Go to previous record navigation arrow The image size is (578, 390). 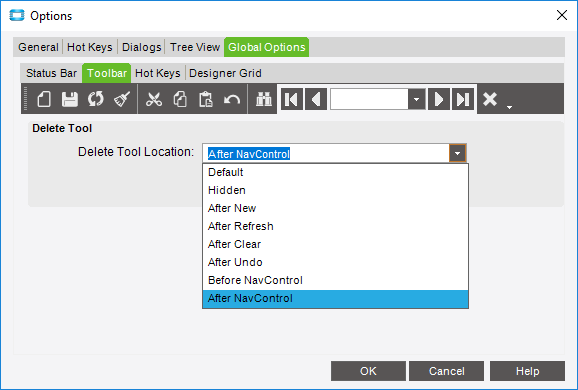[x=316, y=99]
